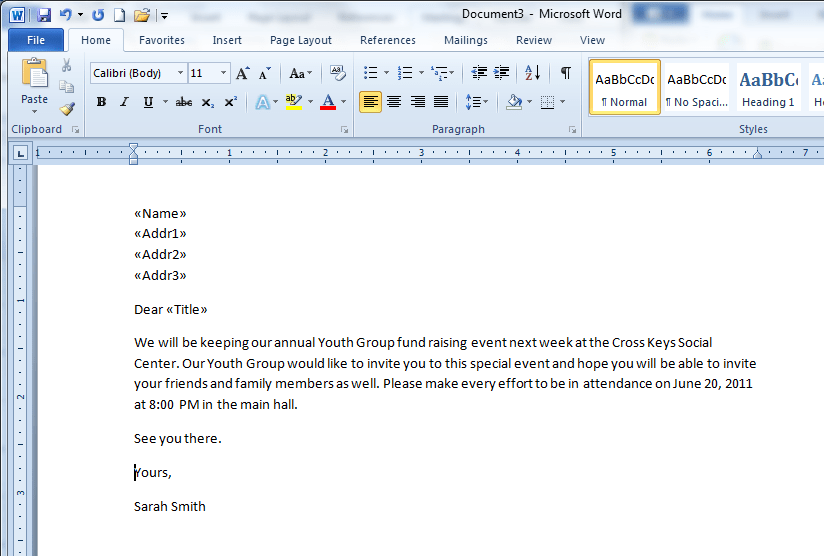Image resolution: width=824 pixels, height=556 pixels.
Task: Apply yellow text highlight color
Action: tap(294, 101)
